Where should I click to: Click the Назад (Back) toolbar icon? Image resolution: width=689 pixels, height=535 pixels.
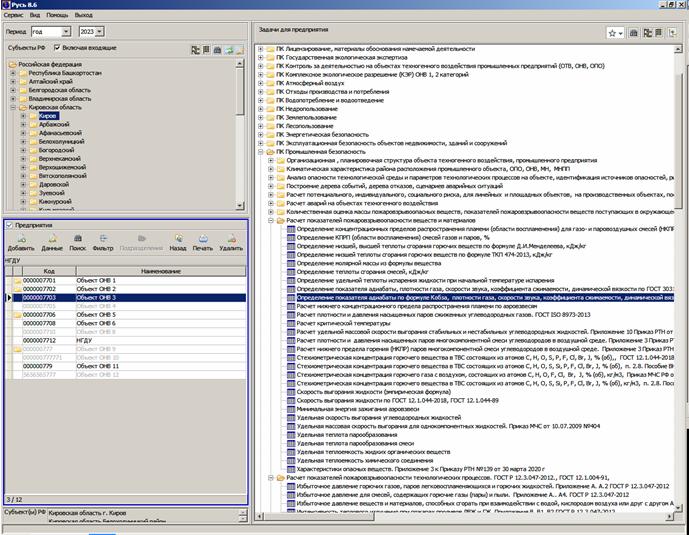click(x=177, y=241)
